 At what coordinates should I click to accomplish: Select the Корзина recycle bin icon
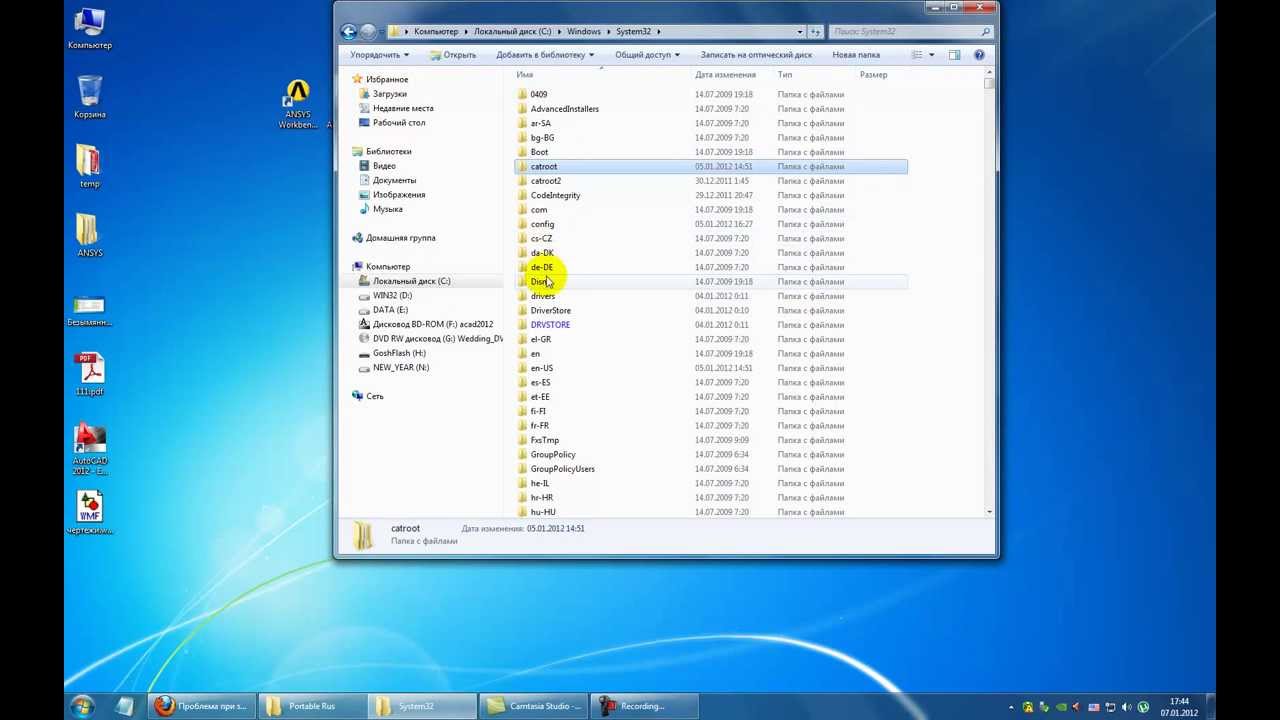click(x=90, y=97)
